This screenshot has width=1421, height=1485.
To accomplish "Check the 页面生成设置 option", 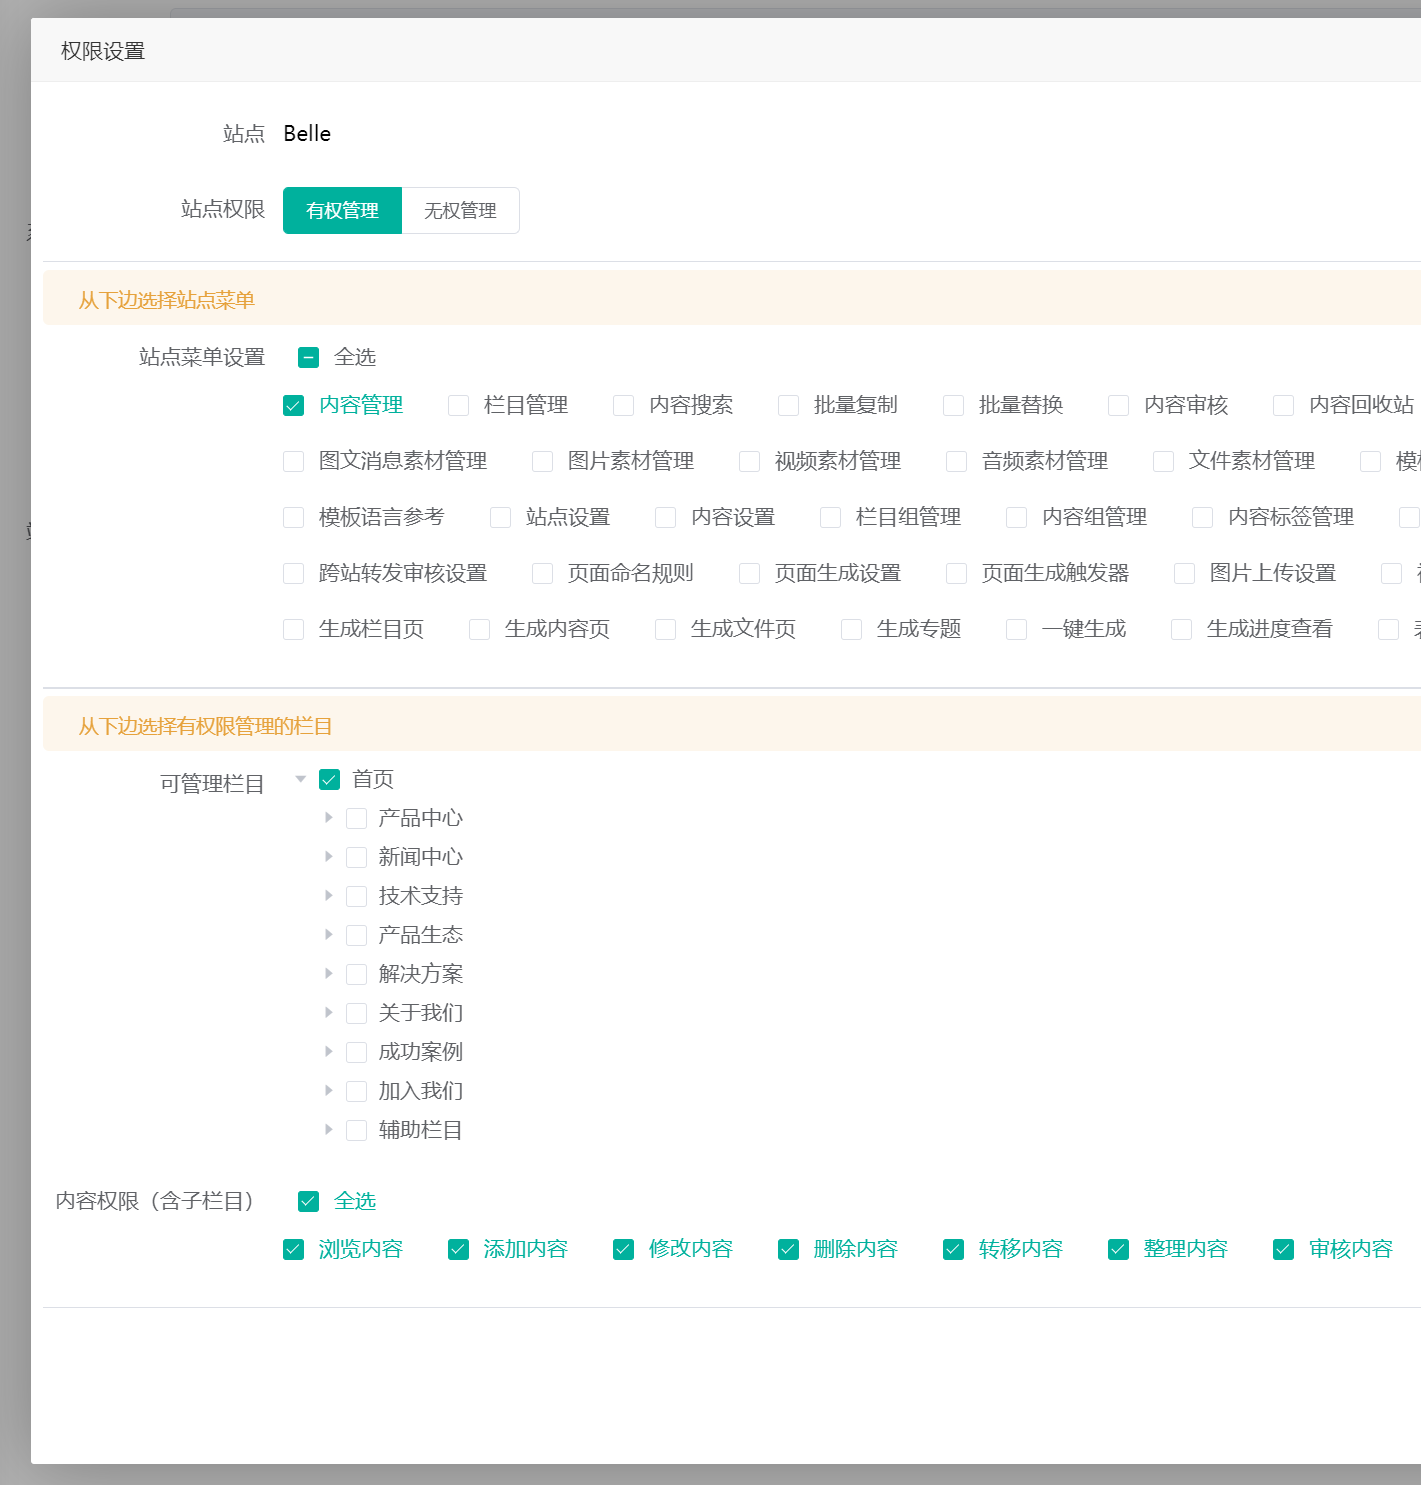I will click(x=749, y=573).
